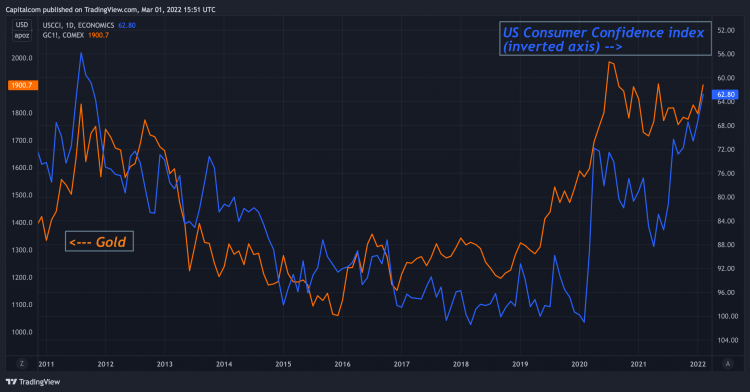Click the 1500.0 tick on left price axis

coord(22,195)
